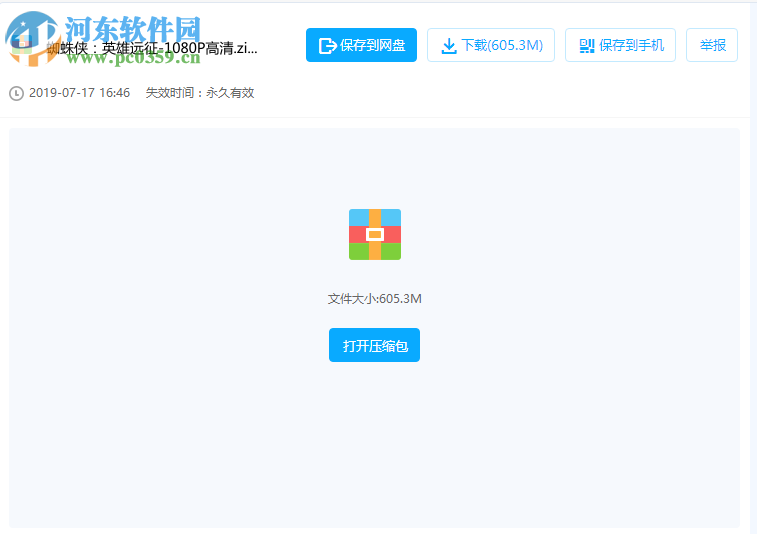This screenshot has width=757, height=534.
Task: Click the colorful zip archive file icon
Action: 375,235
